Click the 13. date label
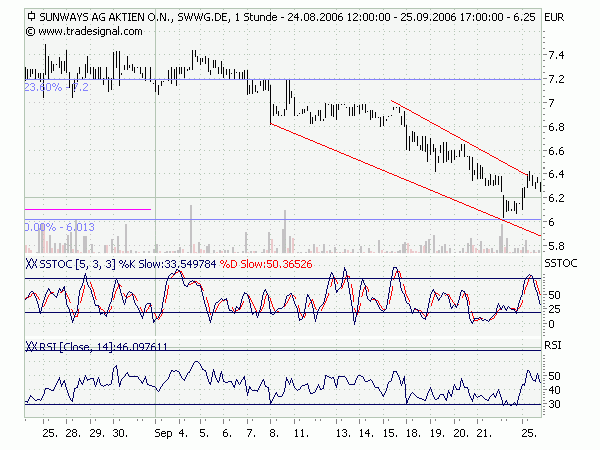600x450 pixels. point(343,433)
